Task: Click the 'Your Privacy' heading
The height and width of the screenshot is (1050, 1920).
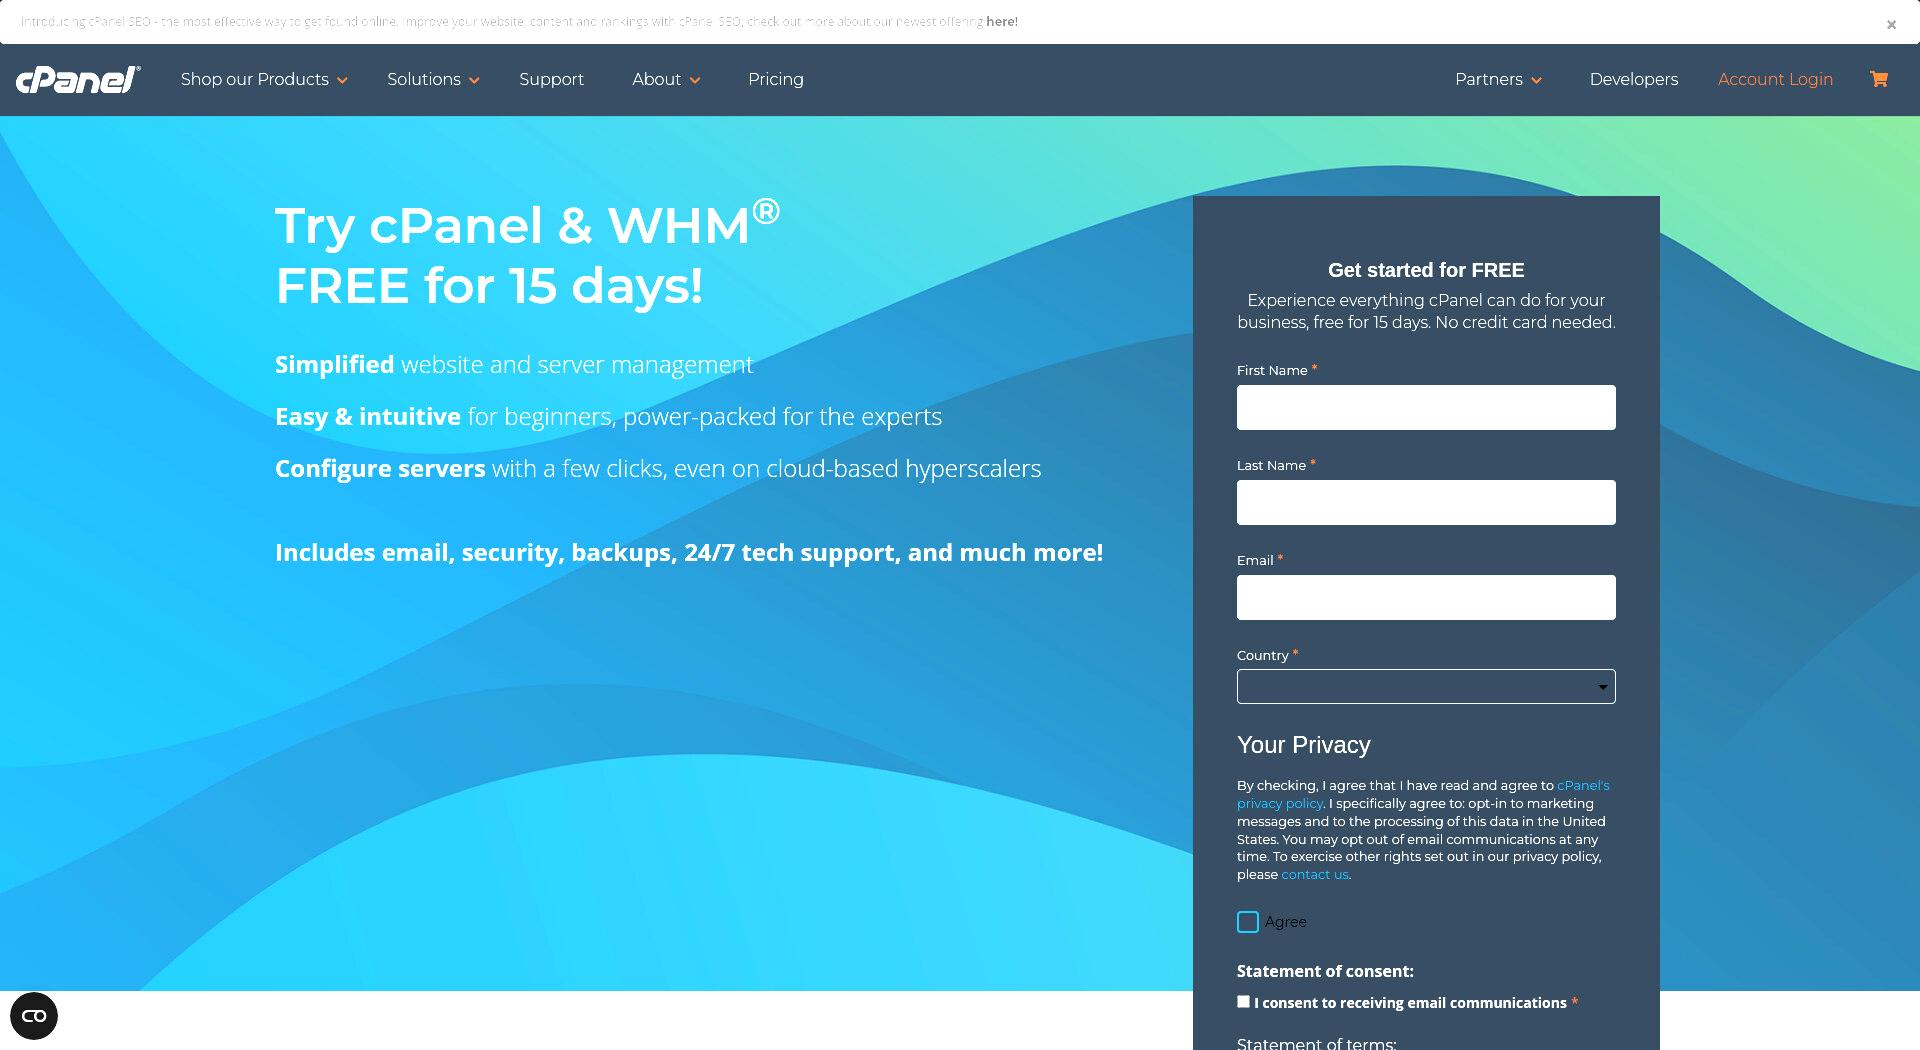Action: [1303, 745]
